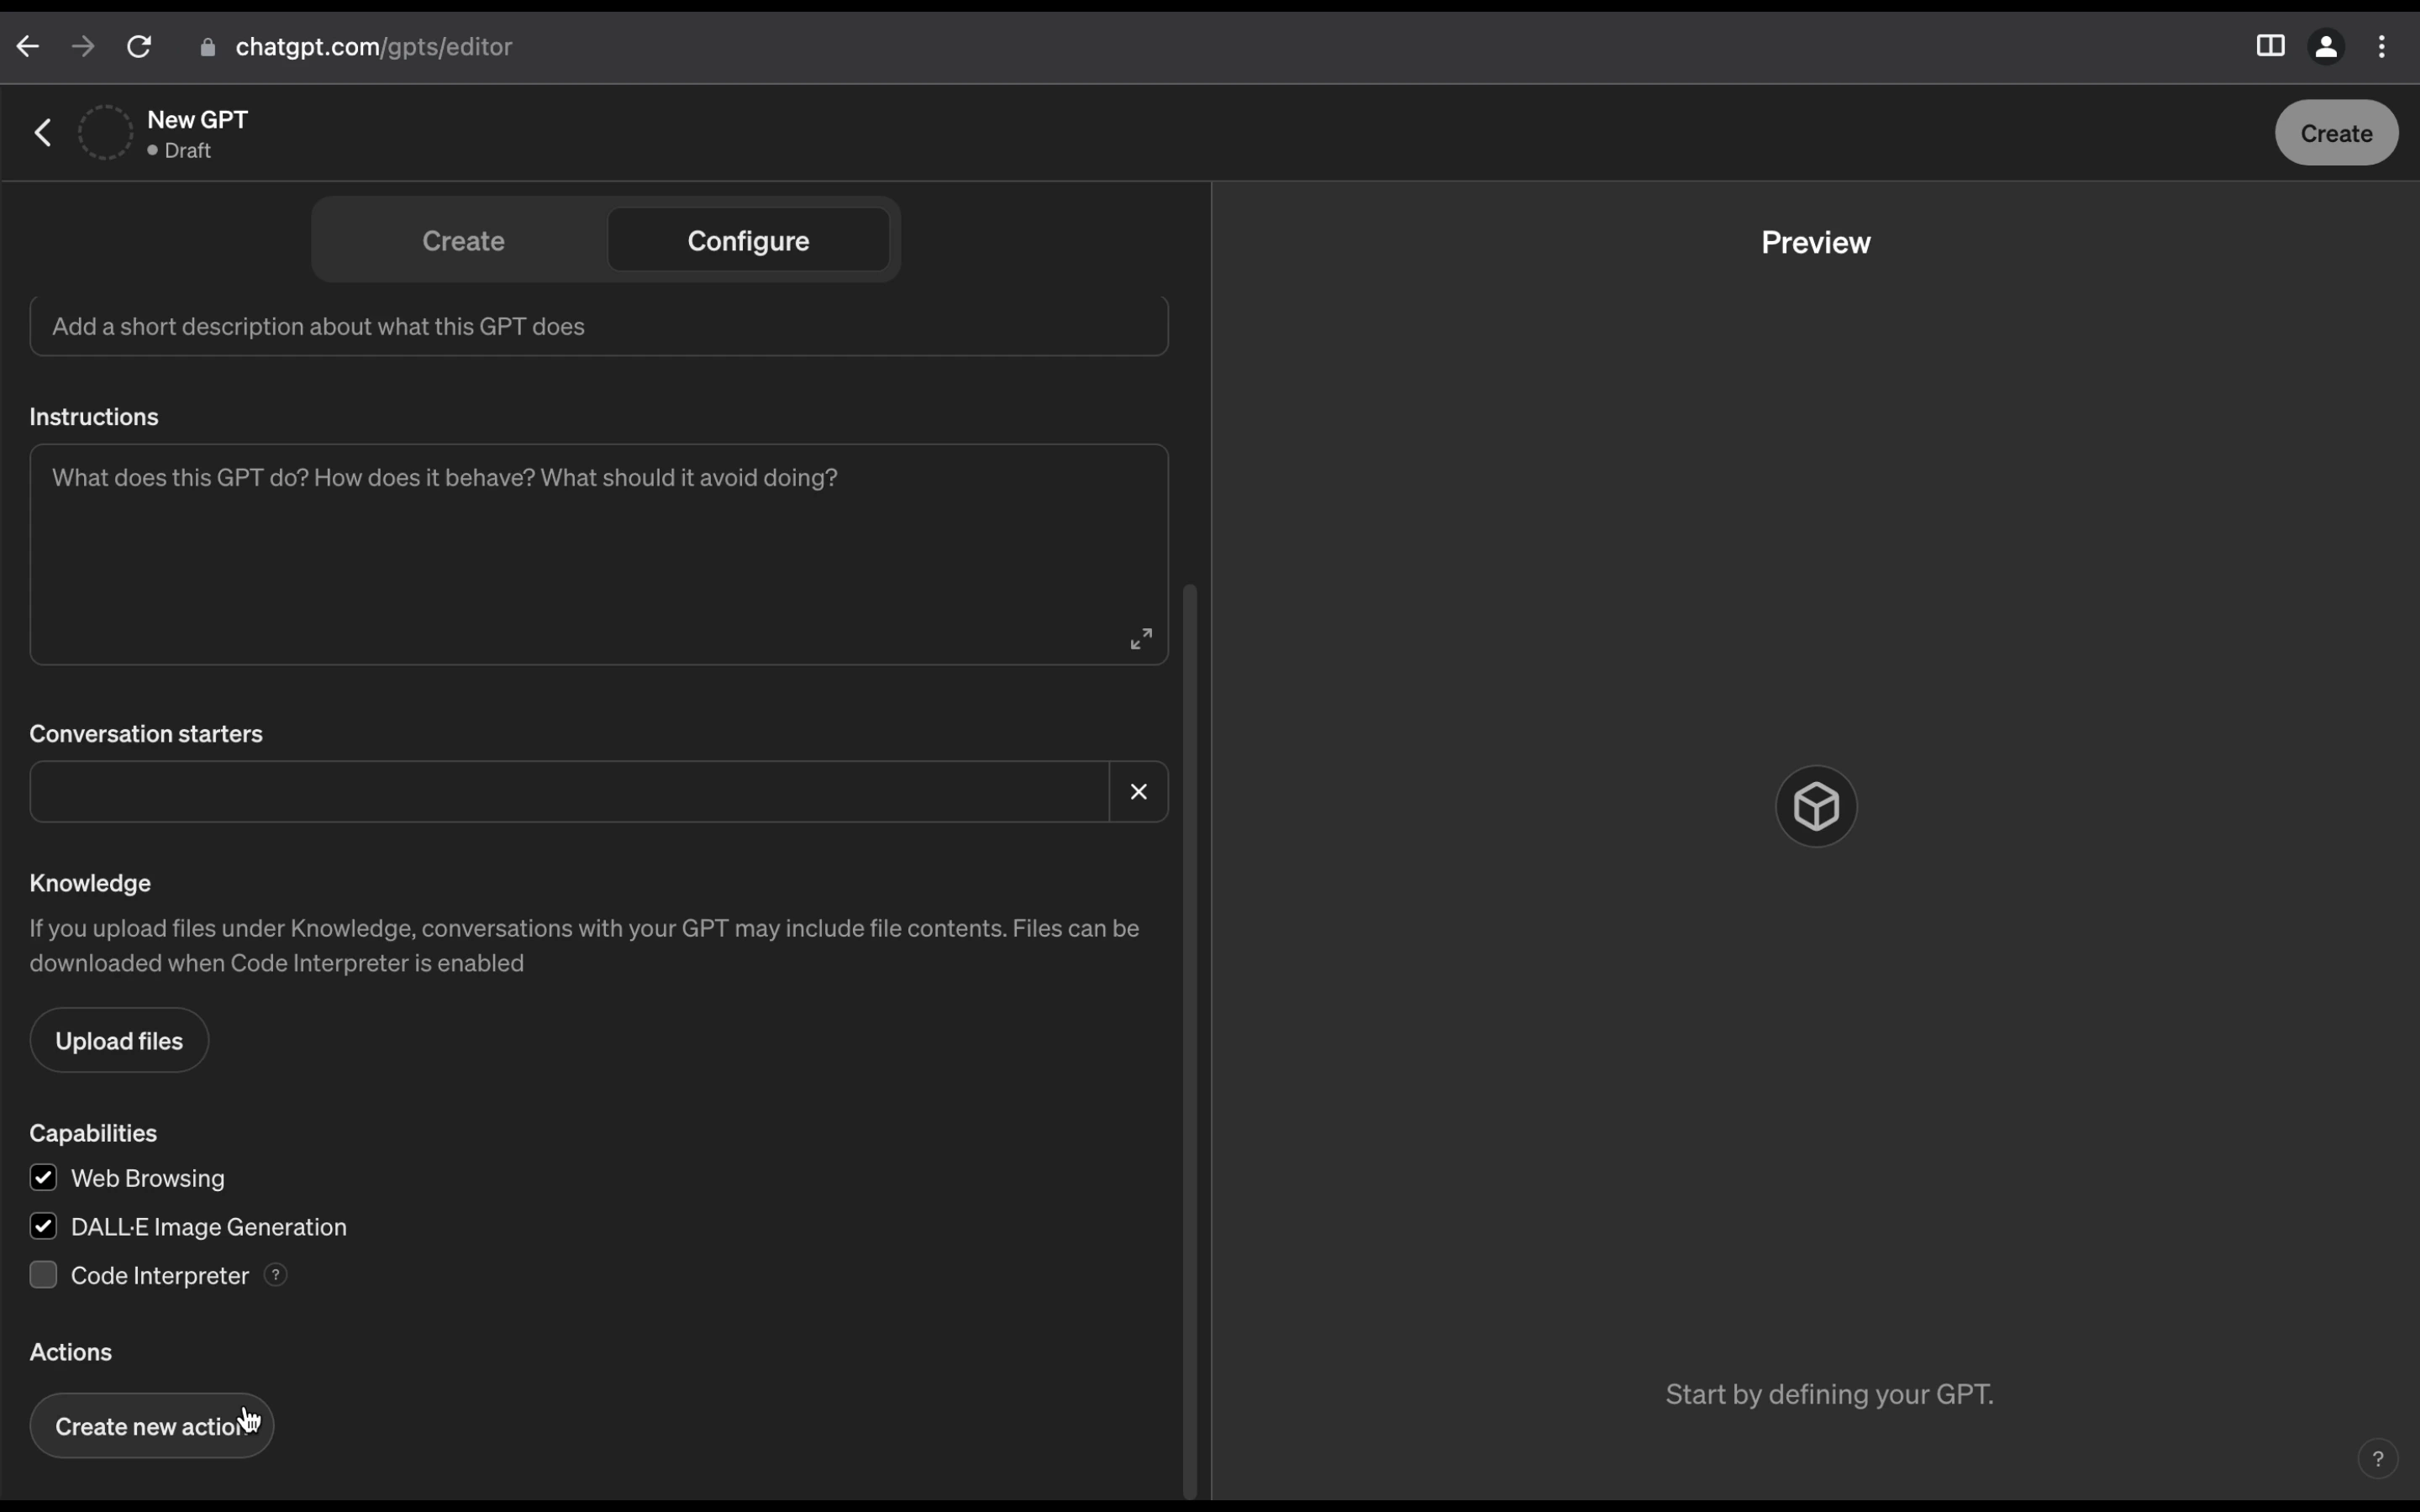
Task: Click the Knowledge upload description text
Action: tap(585, 946)
